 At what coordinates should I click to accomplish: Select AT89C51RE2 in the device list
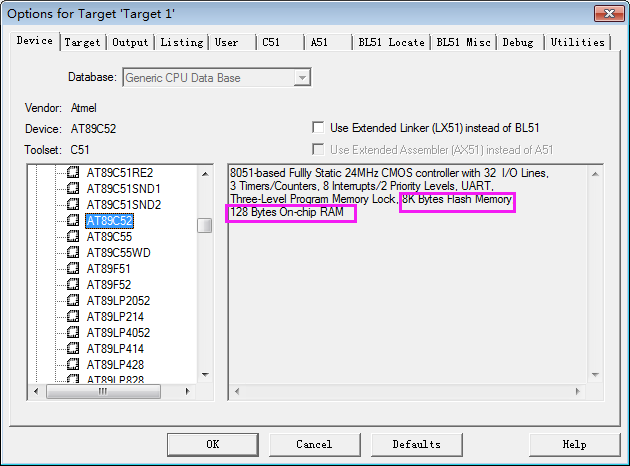[x=120, y=173]
